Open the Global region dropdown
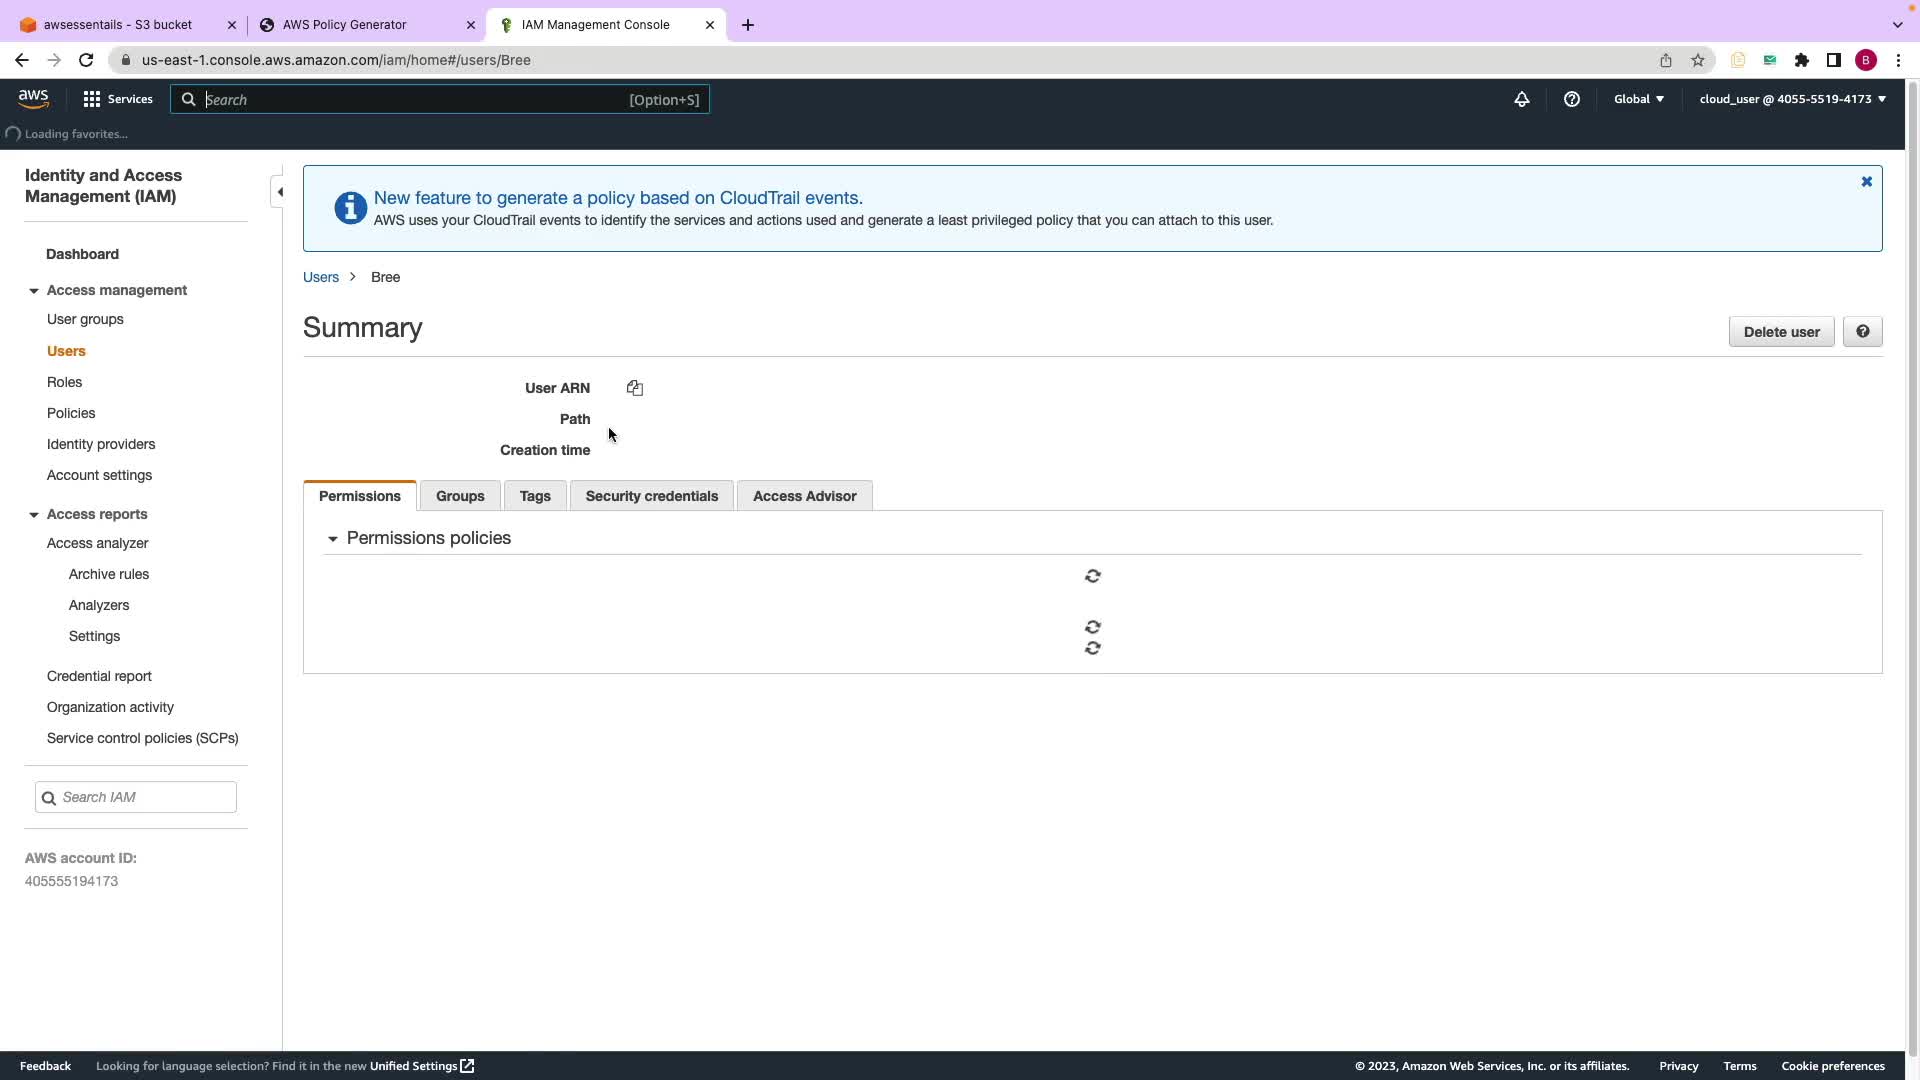This screenshot has width=1920, height=1080. tap(1638, 99)
